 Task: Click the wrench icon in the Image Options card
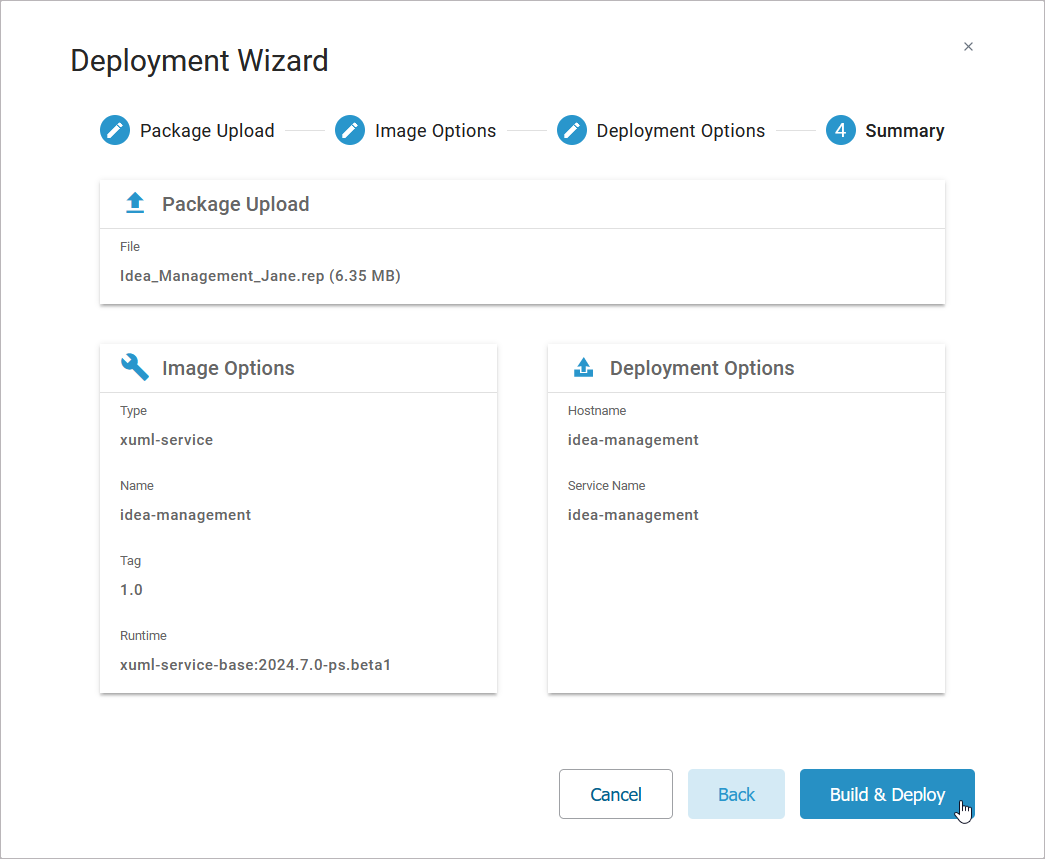(x=134, y=367)
